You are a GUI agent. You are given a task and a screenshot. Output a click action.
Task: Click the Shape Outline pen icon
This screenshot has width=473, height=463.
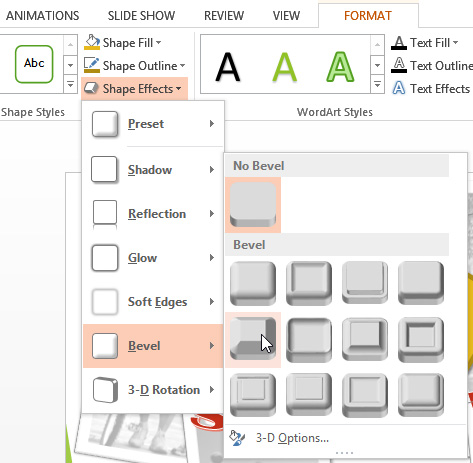[x=92, y=65]
